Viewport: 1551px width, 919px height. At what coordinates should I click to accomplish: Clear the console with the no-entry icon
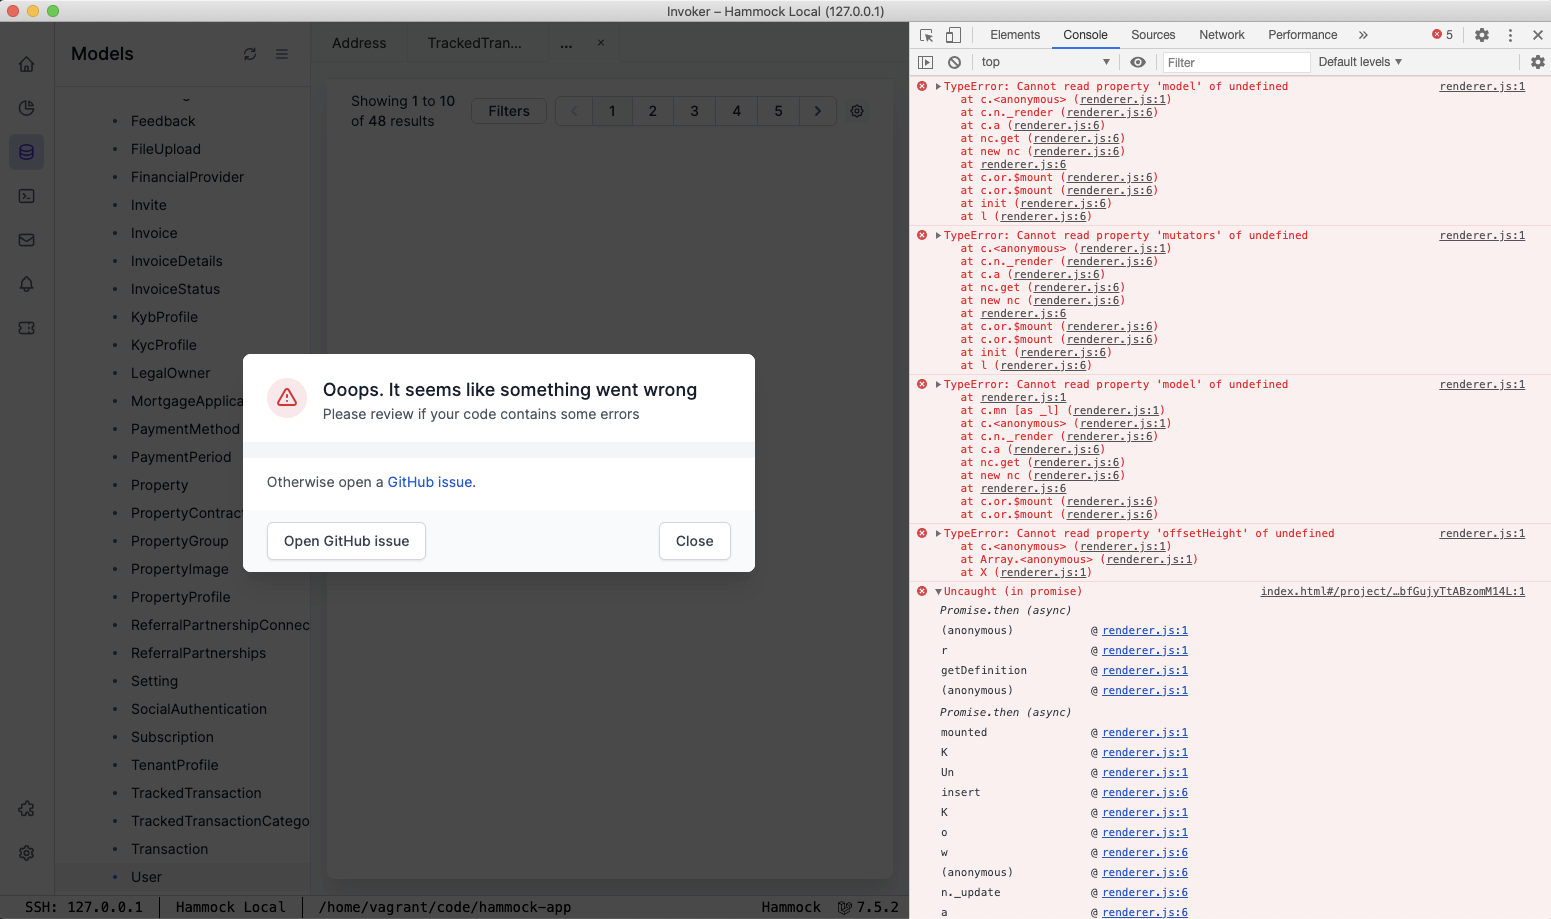954,61
